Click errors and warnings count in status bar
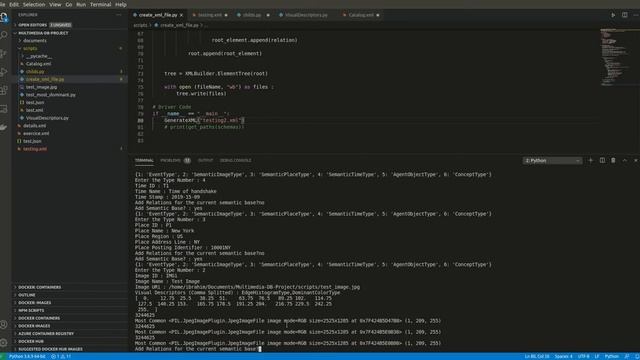The image size is (640, 360). tap(61, 356)
